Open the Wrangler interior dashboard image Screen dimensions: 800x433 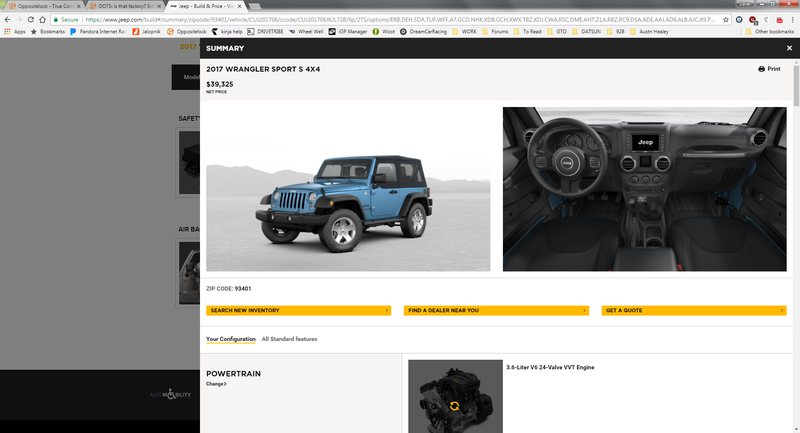[x=644, y=189]
